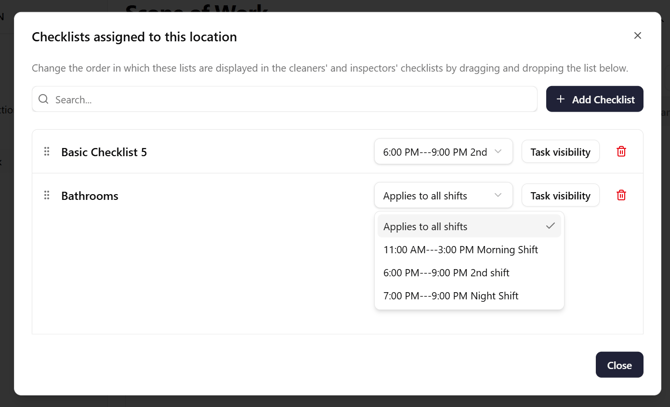Delete Basic Checklist 5 with the trash icon
This screenshot has height=407, width=670.
click(621, 152)
